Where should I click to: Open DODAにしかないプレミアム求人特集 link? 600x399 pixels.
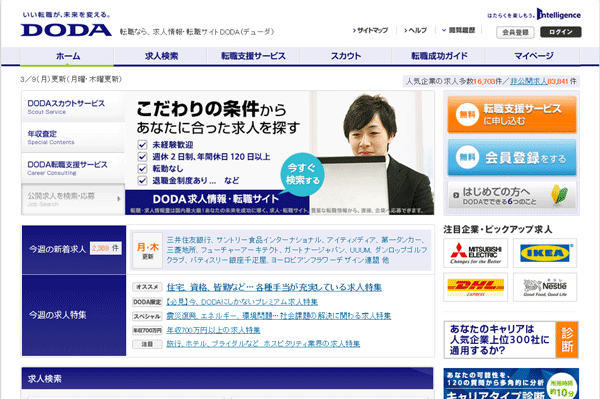pyautogui.click(x=242, y=302)
